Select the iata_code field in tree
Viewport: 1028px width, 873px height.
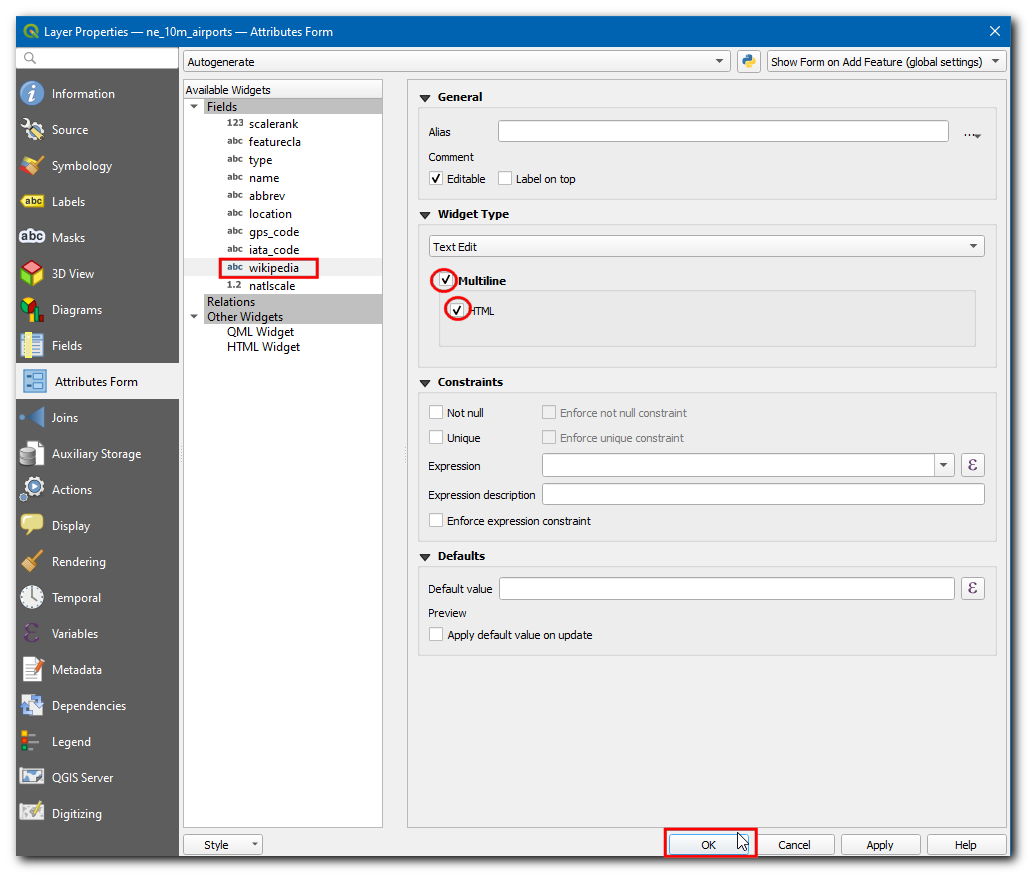coord(274,250)
